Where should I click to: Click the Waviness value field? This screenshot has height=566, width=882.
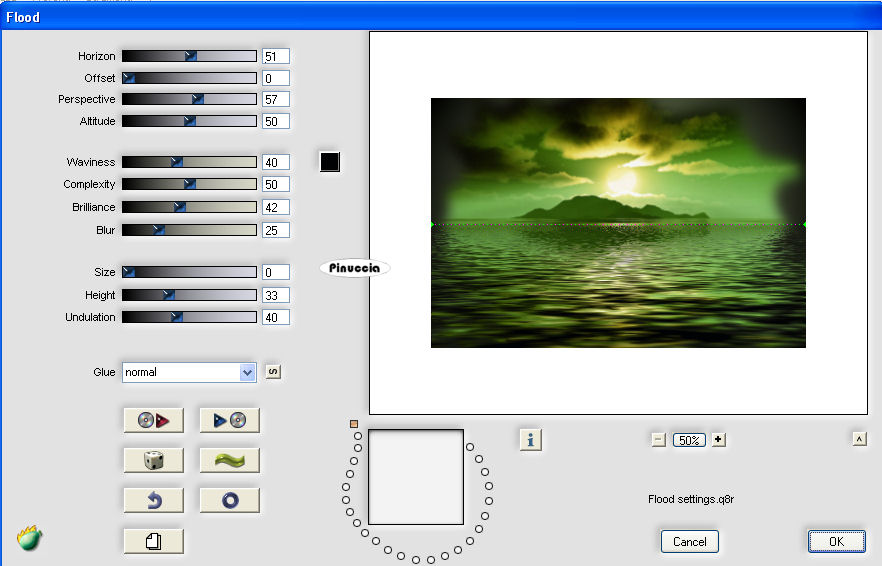(276, 163)
